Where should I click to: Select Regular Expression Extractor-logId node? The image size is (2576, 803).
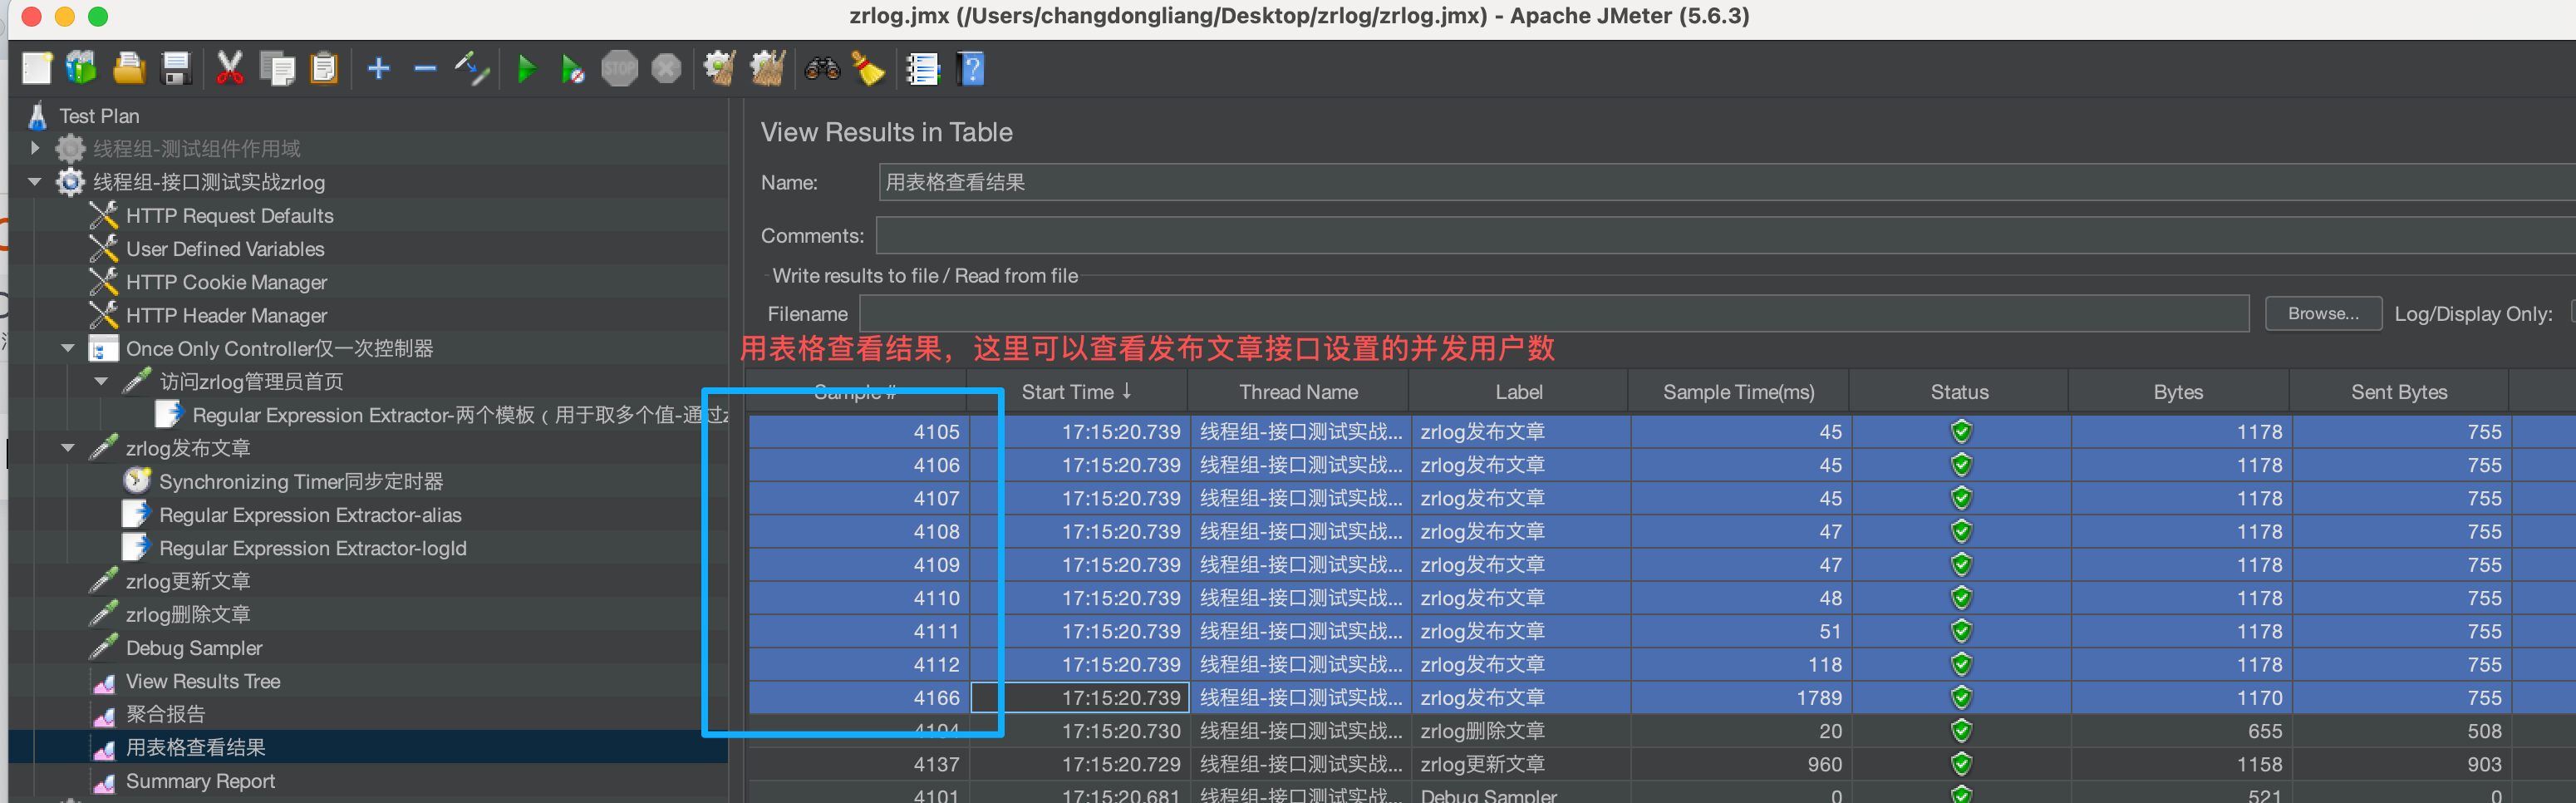313,548
